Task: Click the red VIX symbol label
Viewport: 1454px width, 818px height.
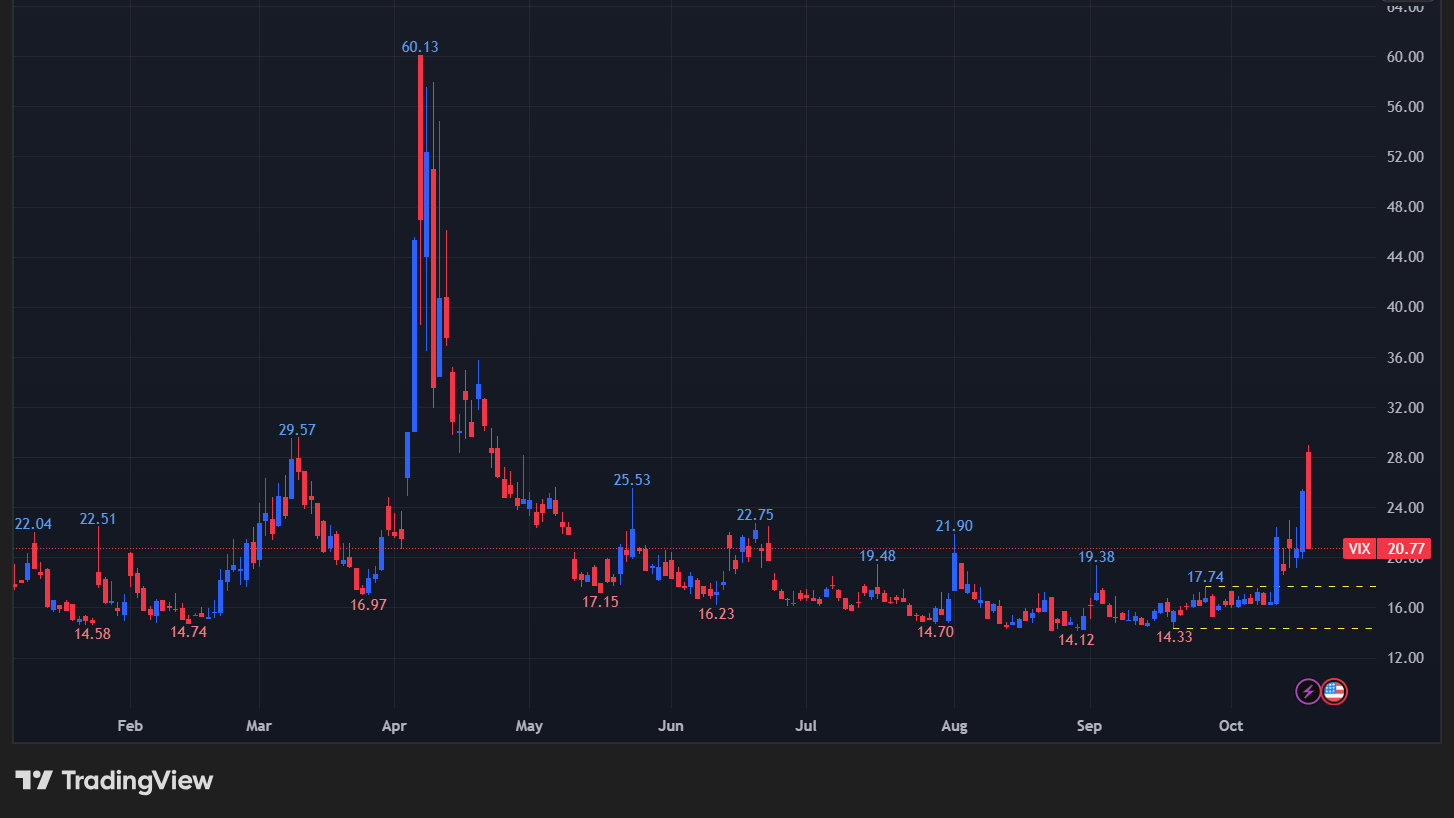Action: coord(1359,548)
